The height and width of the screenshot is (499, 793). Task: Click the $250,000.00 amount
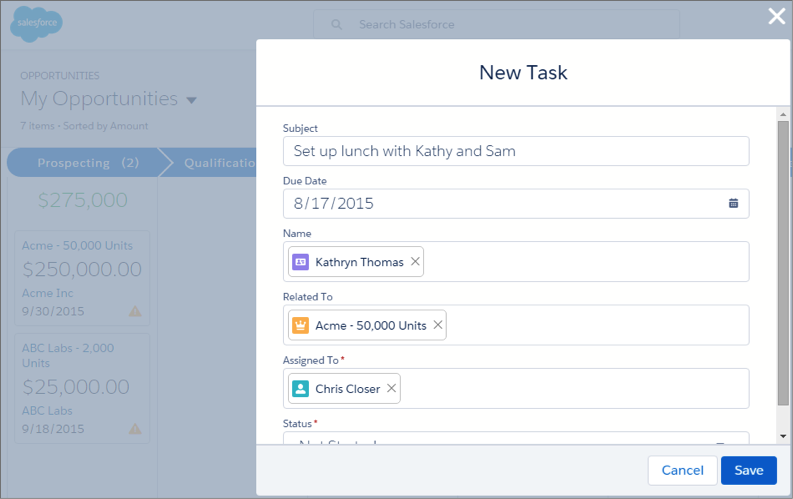[82, 269]
